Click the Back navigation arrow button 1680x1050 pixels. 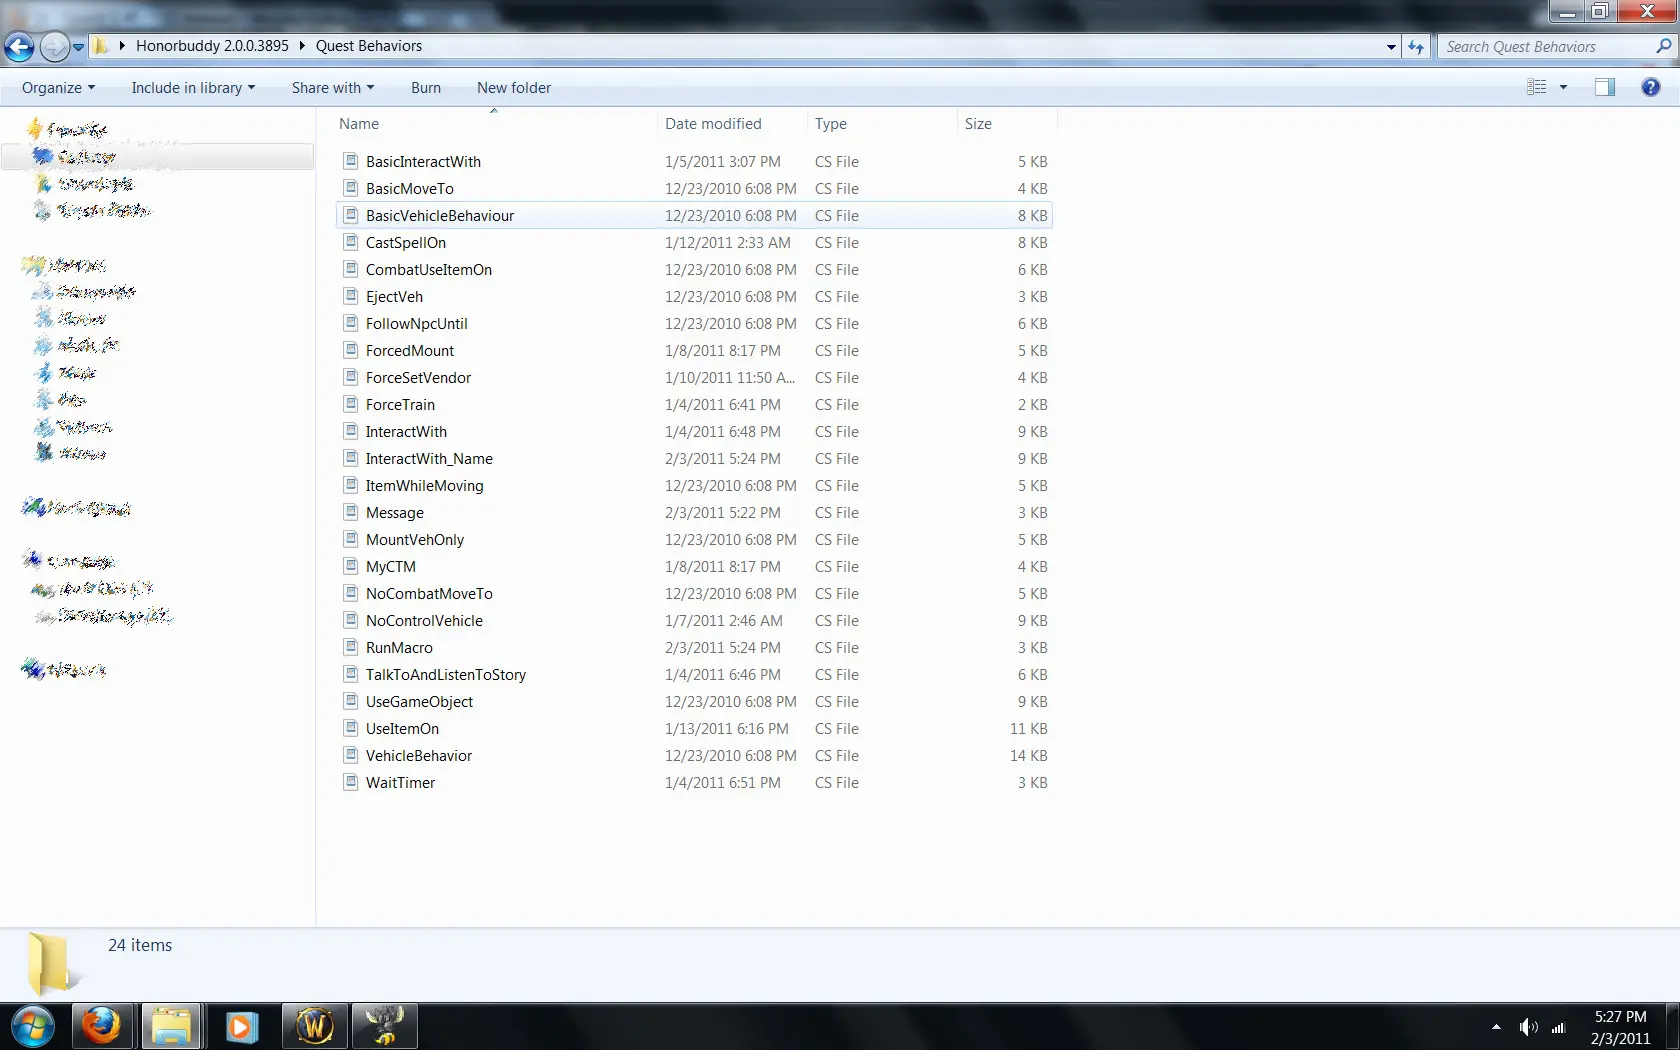[19, 46]
